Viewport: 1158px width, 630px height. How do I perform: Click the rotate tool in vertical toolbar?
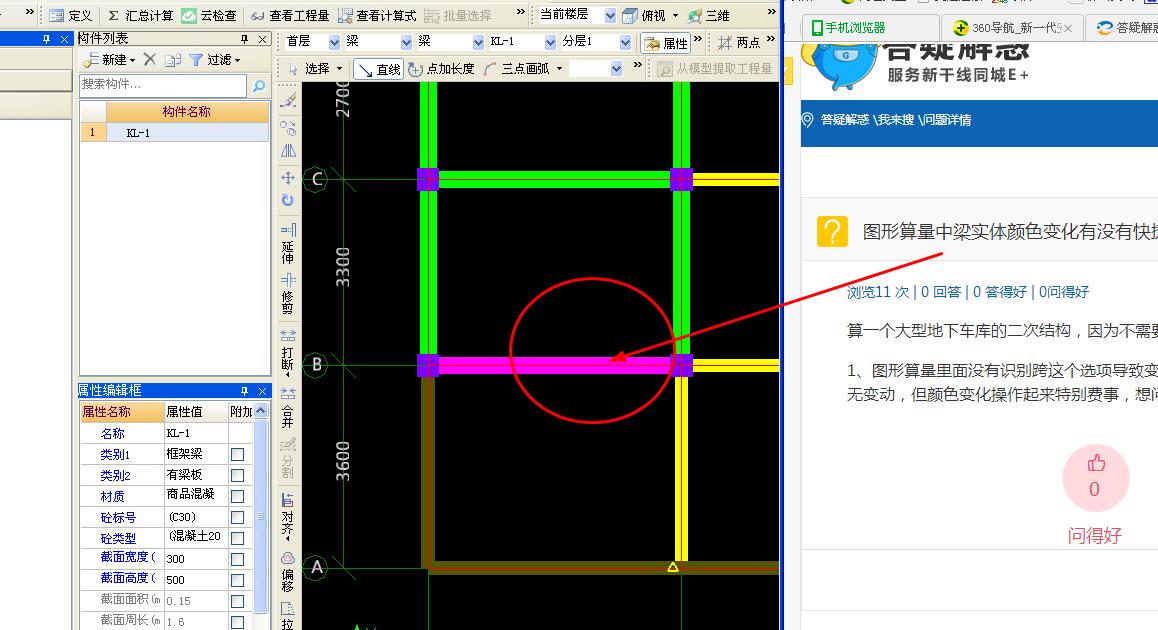(288, 200)
